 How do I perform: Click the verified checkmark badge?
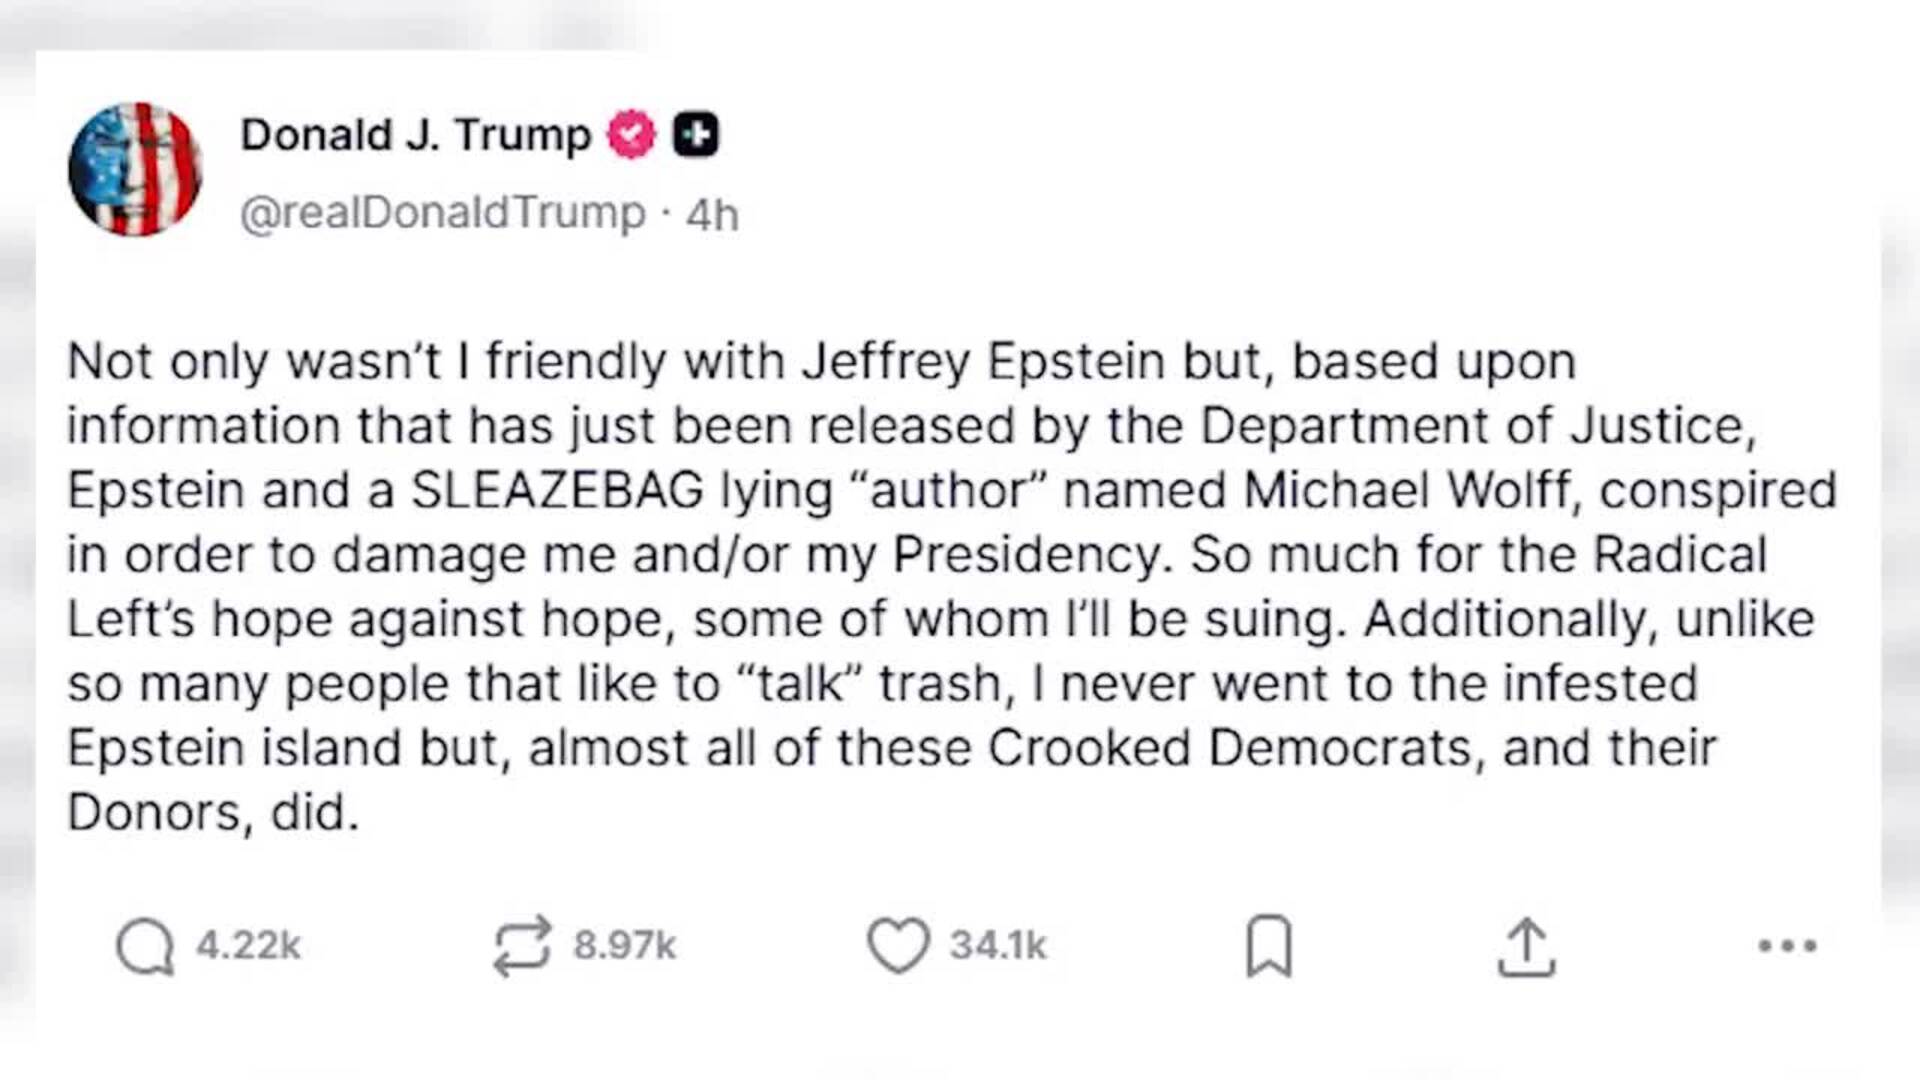(x=630, y=132)
